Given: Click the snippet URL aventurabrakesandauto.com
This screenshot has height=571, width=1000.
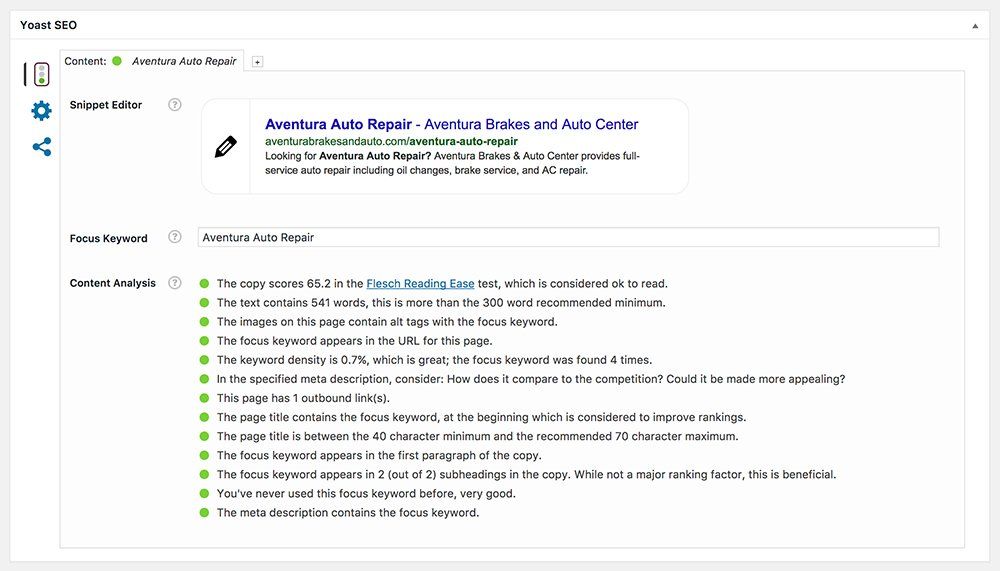Looking at the screenshot, I should (391, 142).
